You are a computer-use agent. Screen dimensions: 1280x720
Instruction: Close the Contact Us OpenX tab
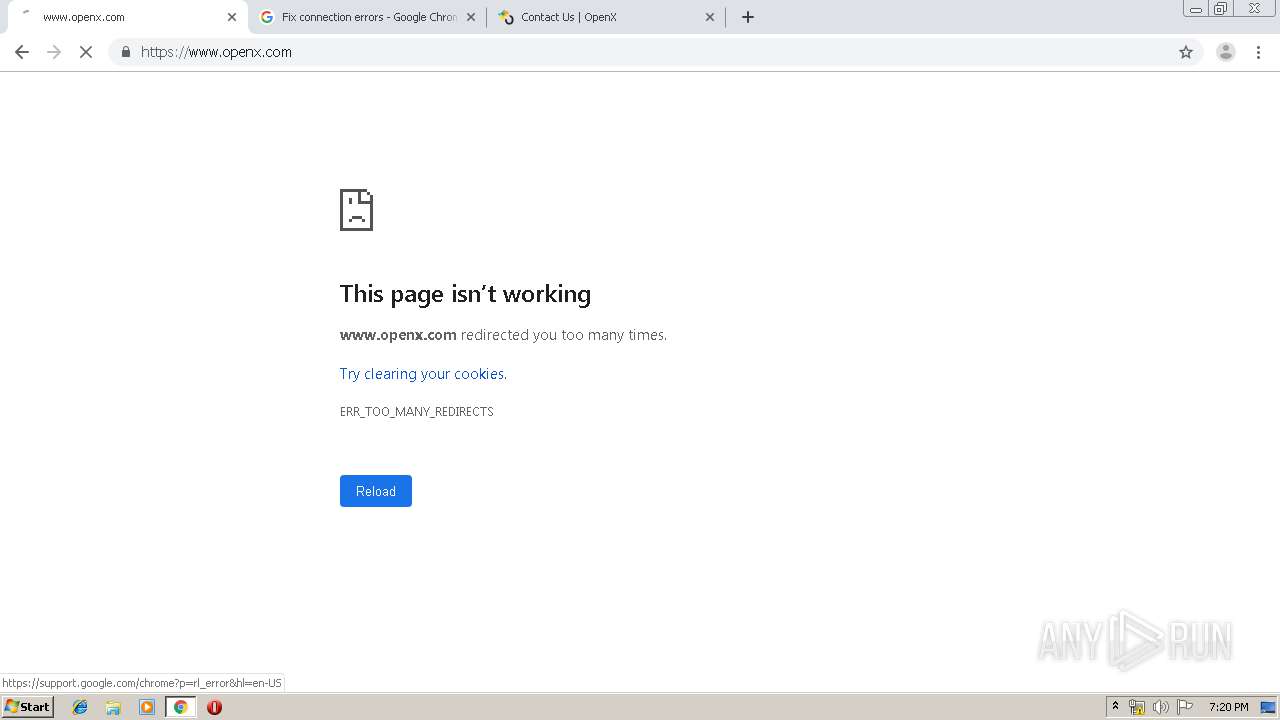710,17
